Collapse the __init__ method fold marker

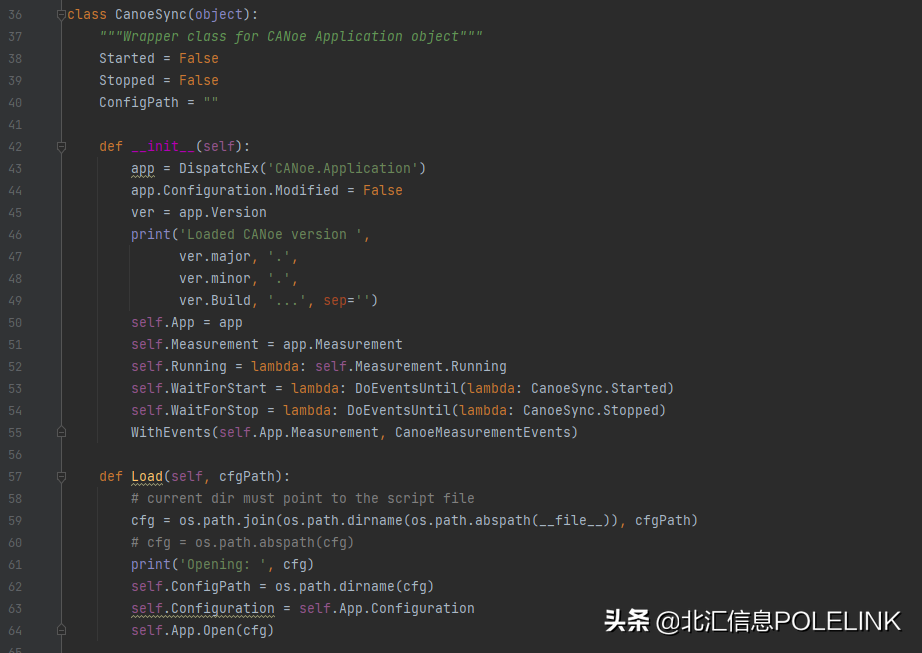(62, 147)
